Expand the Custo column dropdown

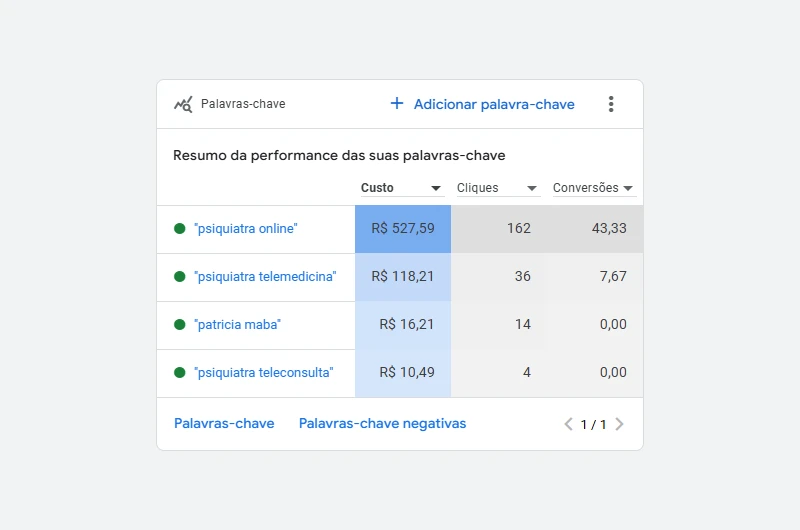tap(436, 188)
